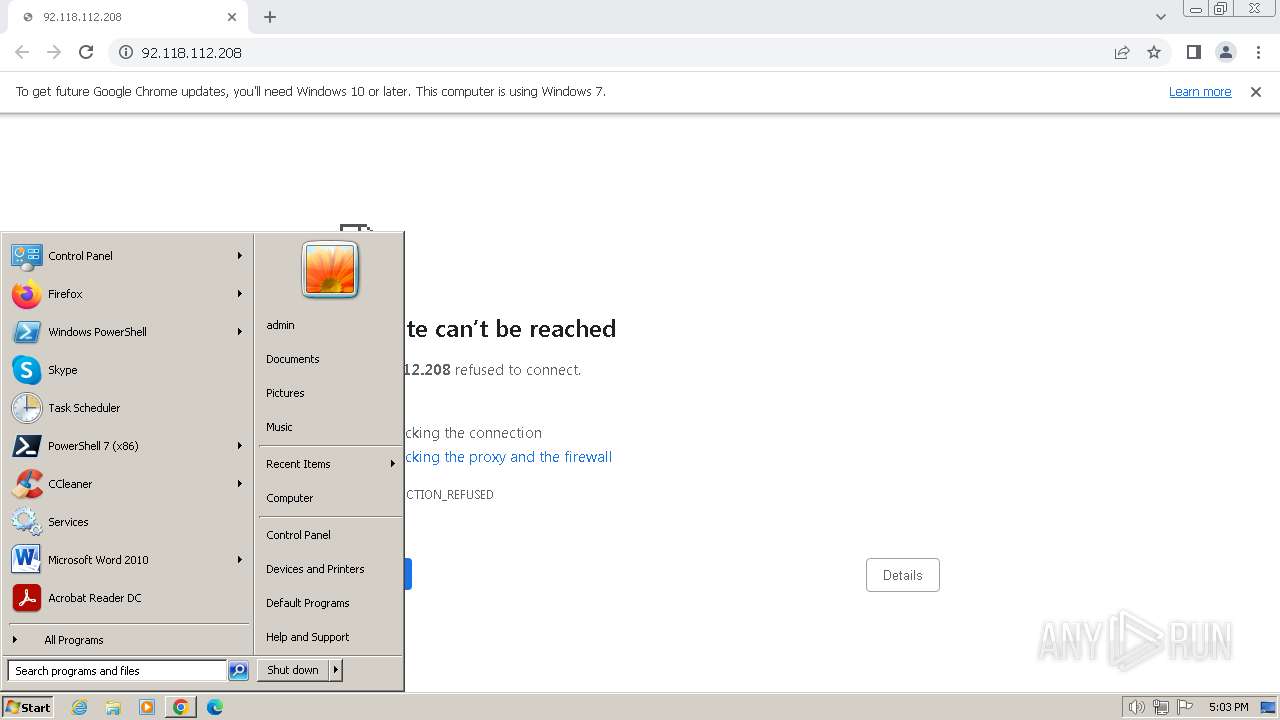The height and width of the screenshot is (720, 1280).
Task: Click the proxy and firewall link
Action: coord(508,457)
